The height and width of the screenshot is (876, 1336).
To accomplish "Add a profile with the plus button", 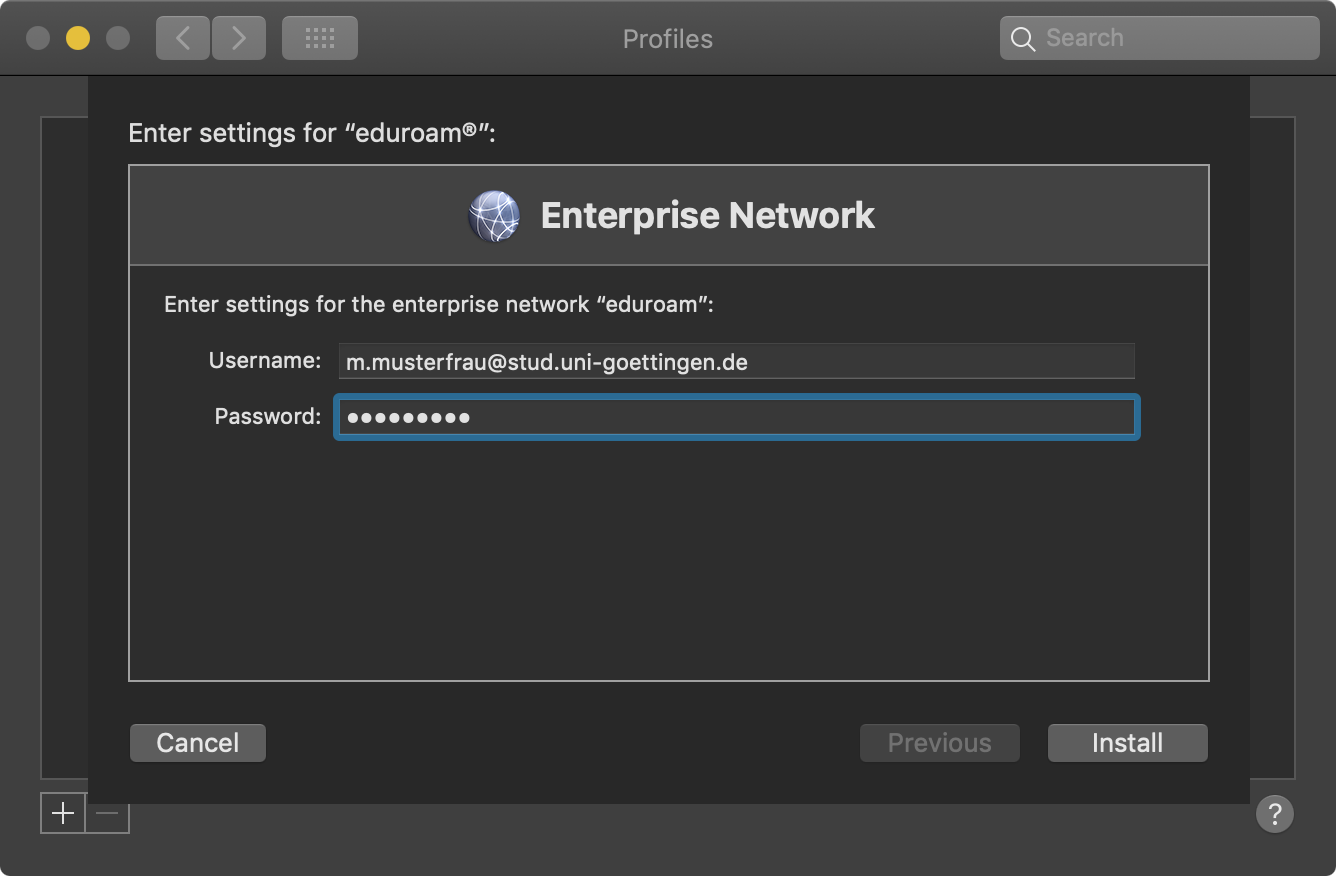I will point(63,813).
